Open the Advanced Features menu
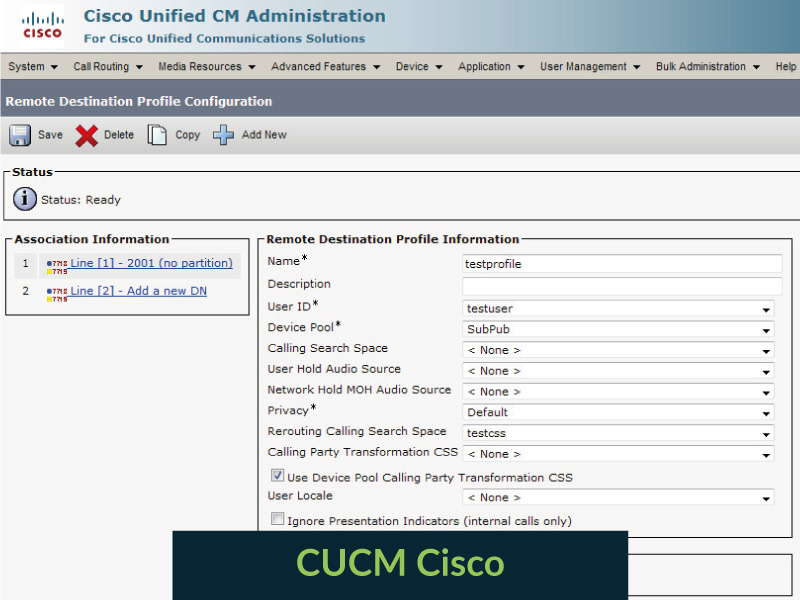This screenshot has width=800, height=600. click(x=325, y=66)
